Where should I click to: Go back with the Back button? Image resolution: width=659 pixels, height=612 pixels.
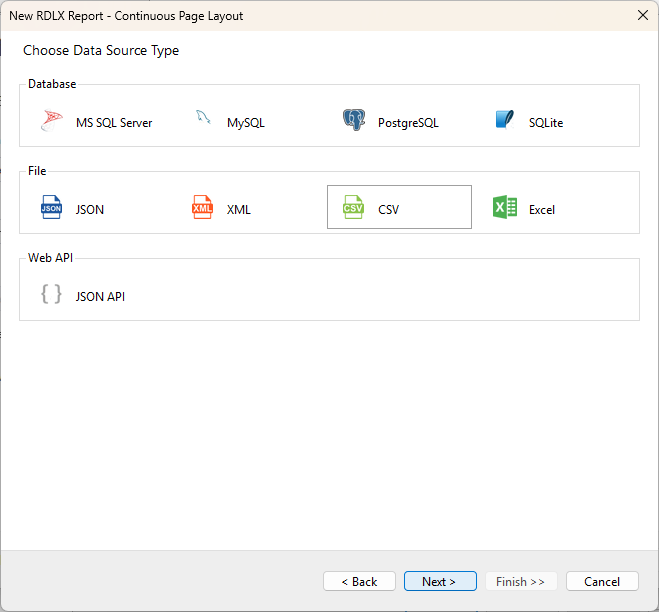tap(359, 581)
